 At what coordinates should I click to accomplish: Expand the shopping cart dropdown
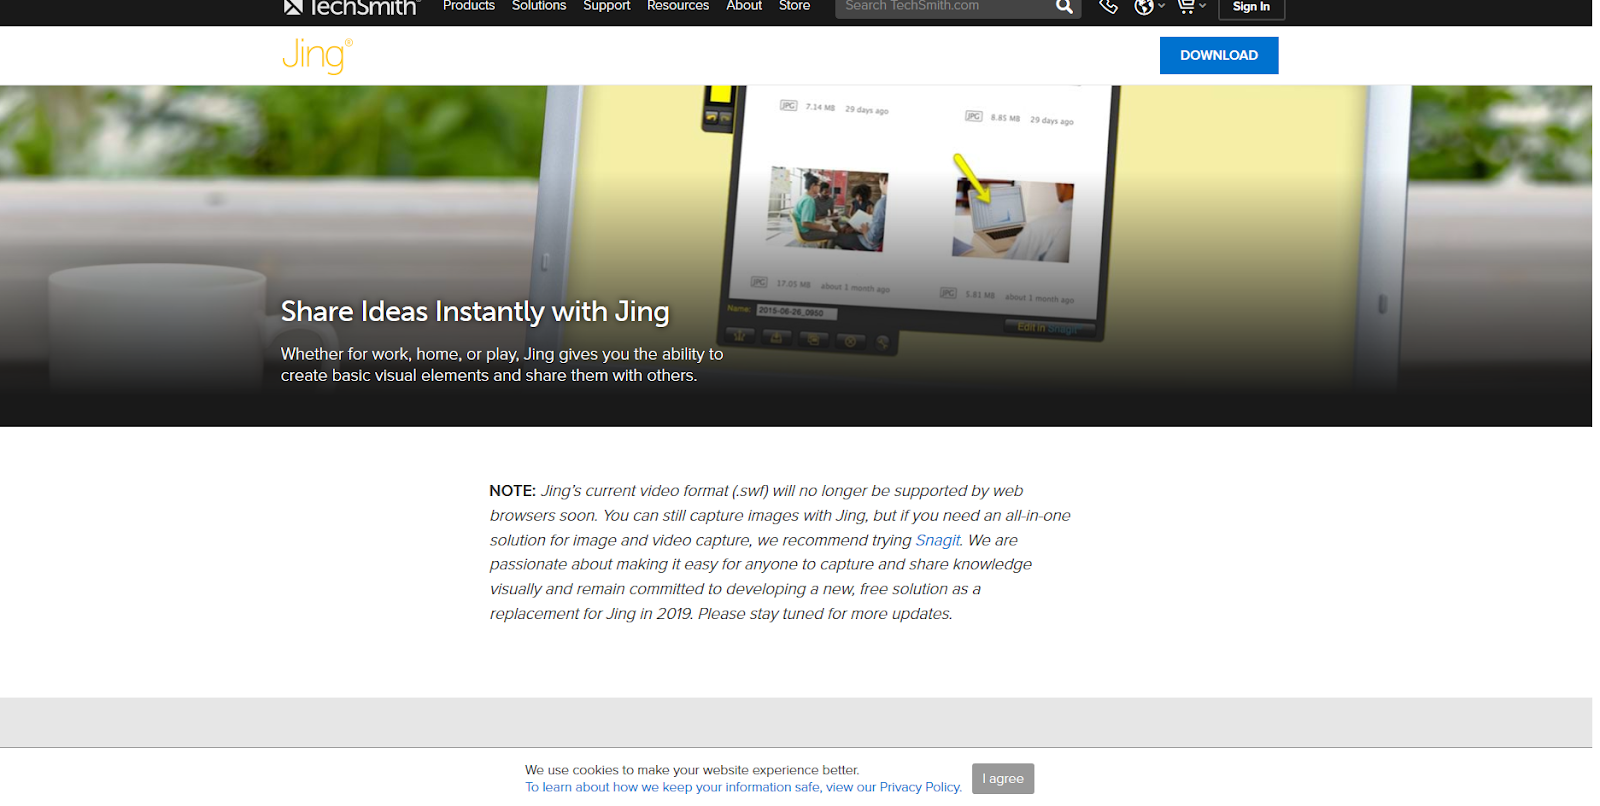coord(1191,7)
